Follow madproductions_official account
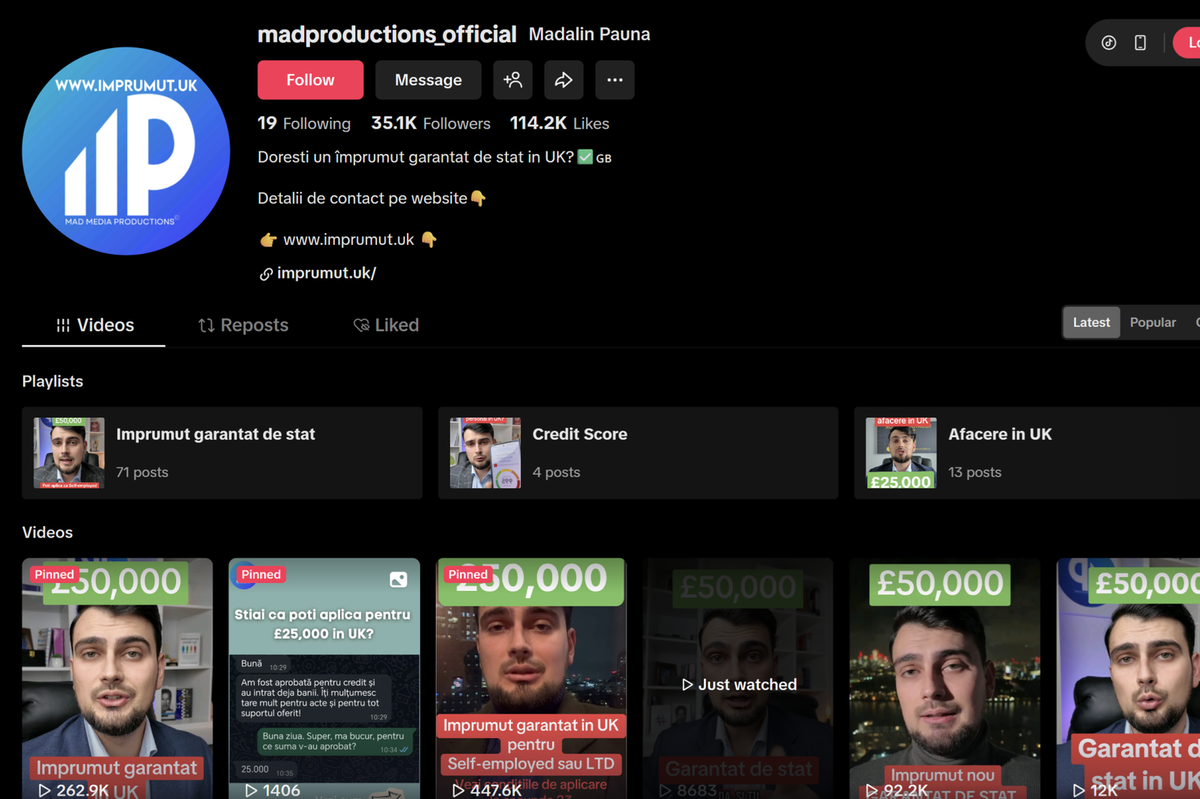Screen dimensions: 1200x799 [310, 80]
